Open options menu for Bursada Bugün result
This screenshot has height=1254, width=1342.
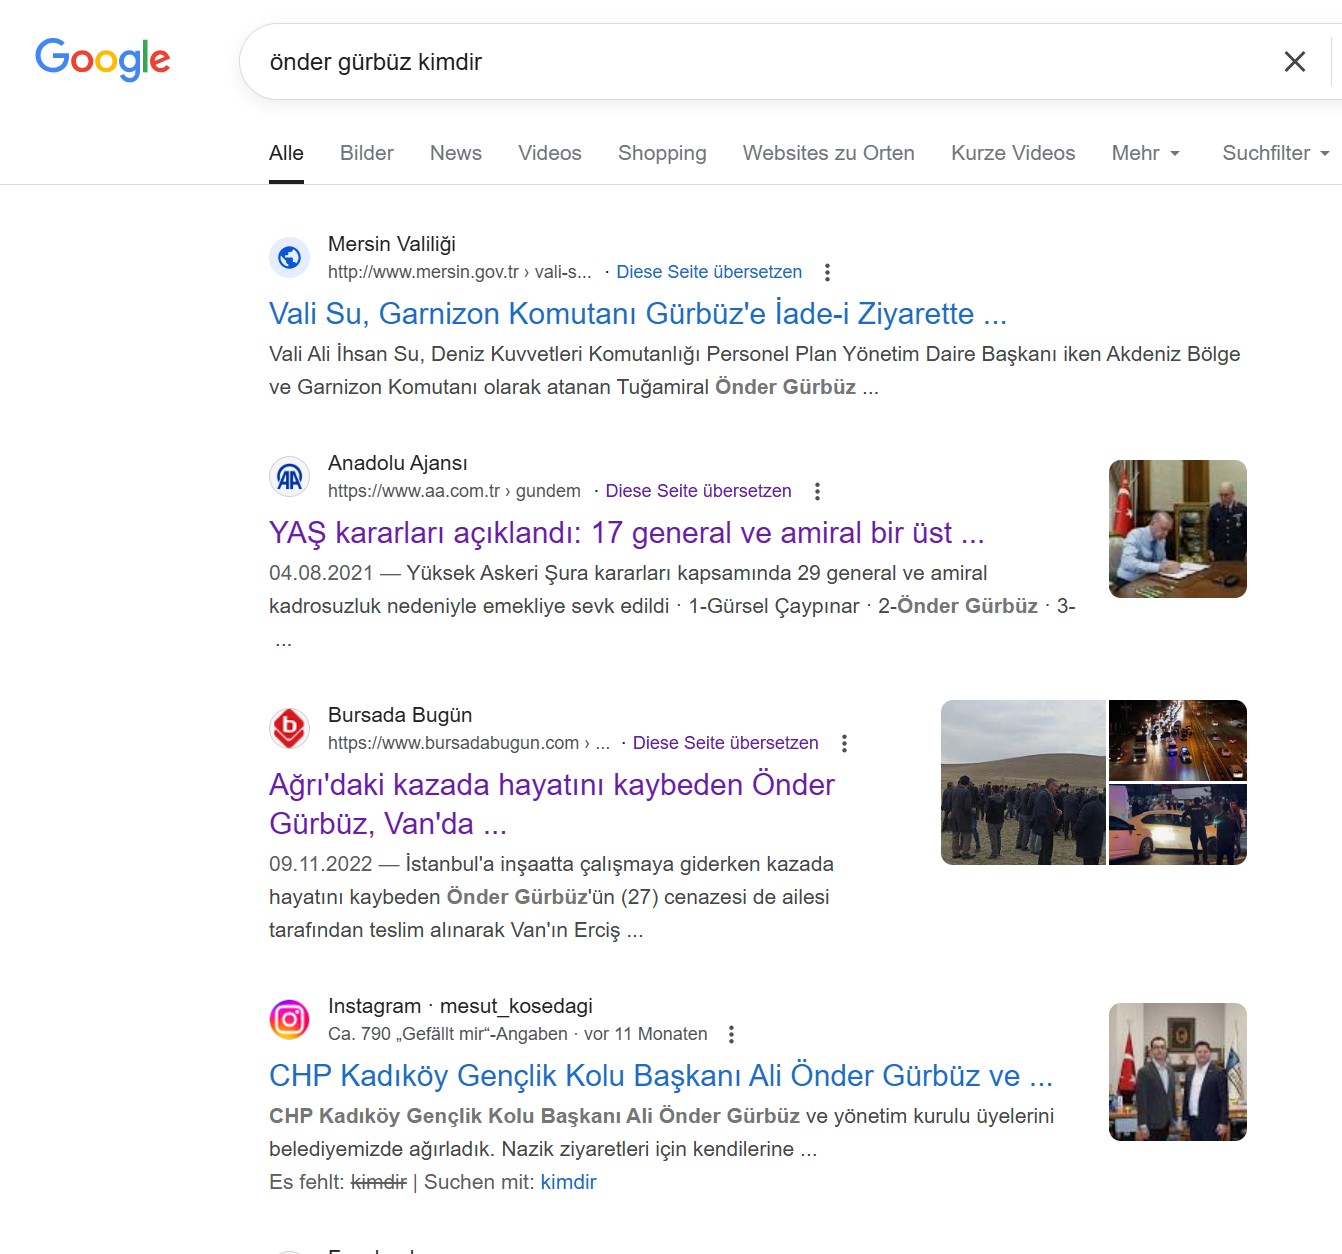point(844,743)
